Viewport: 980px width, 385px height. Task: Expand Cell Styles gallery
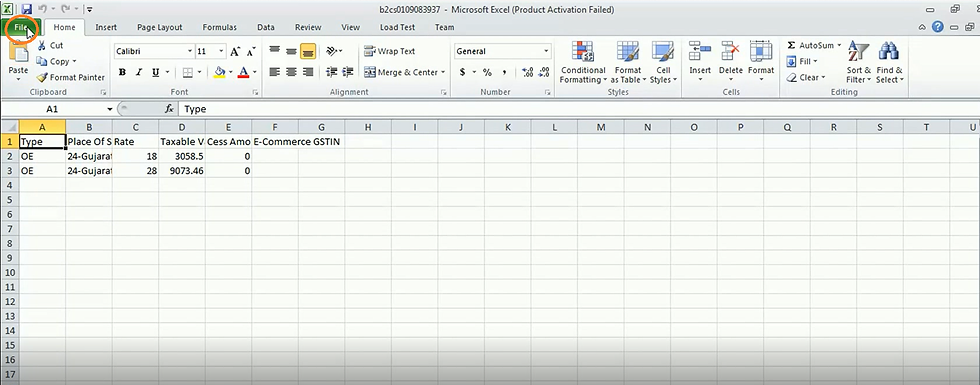(x=663, y=63)
